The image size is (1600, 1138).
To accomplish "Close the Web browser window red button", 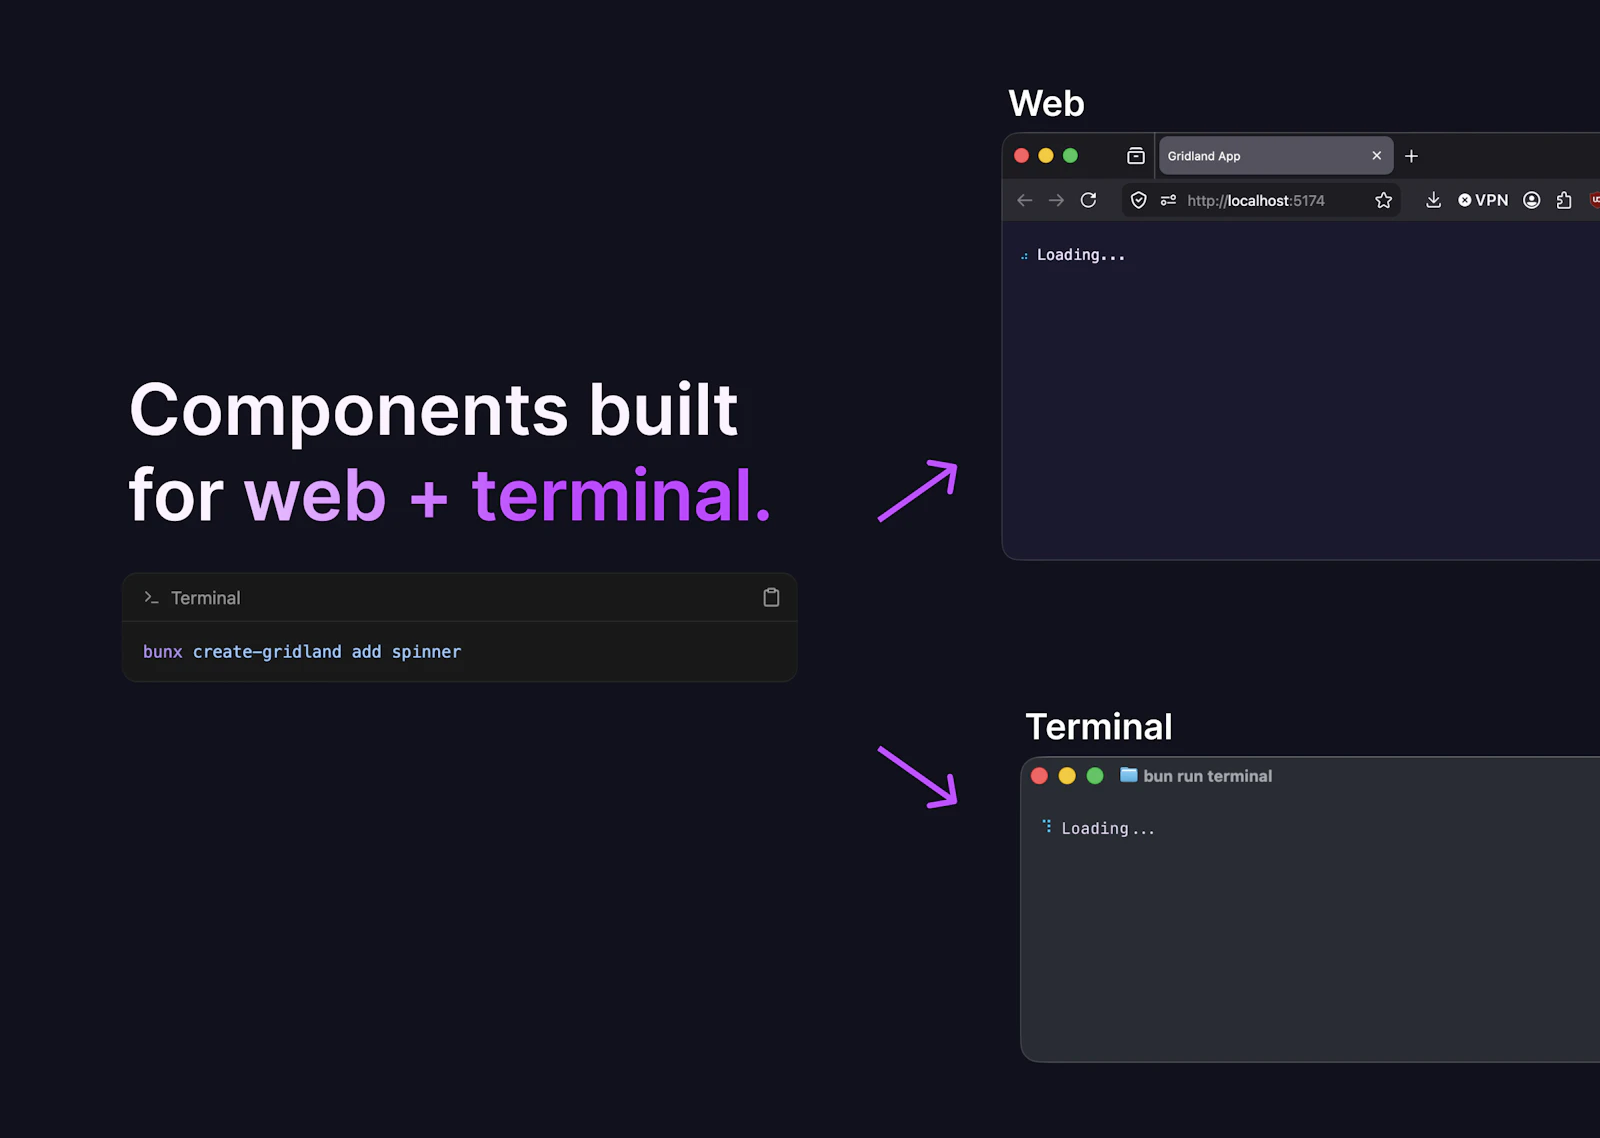I will [1021, 155].
